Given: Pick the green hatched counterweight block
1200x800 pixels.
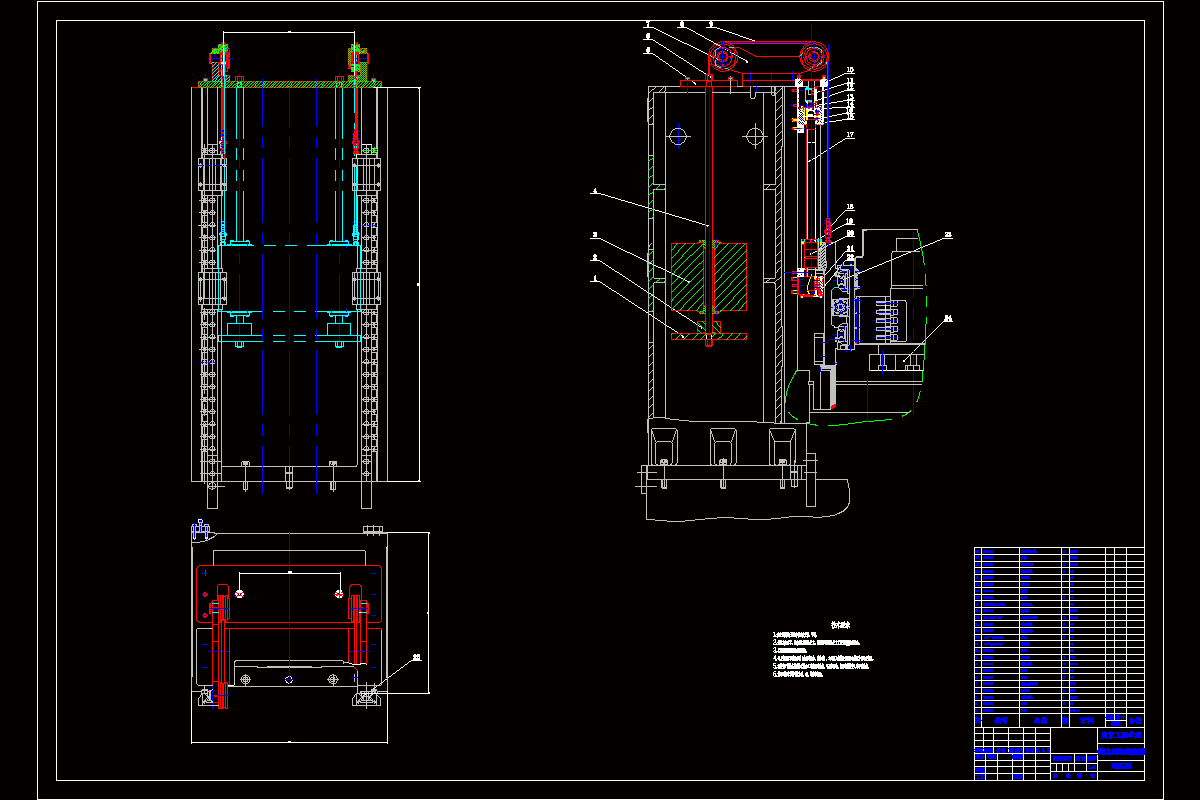Looking at the screenshot, I should pos(709,277).
